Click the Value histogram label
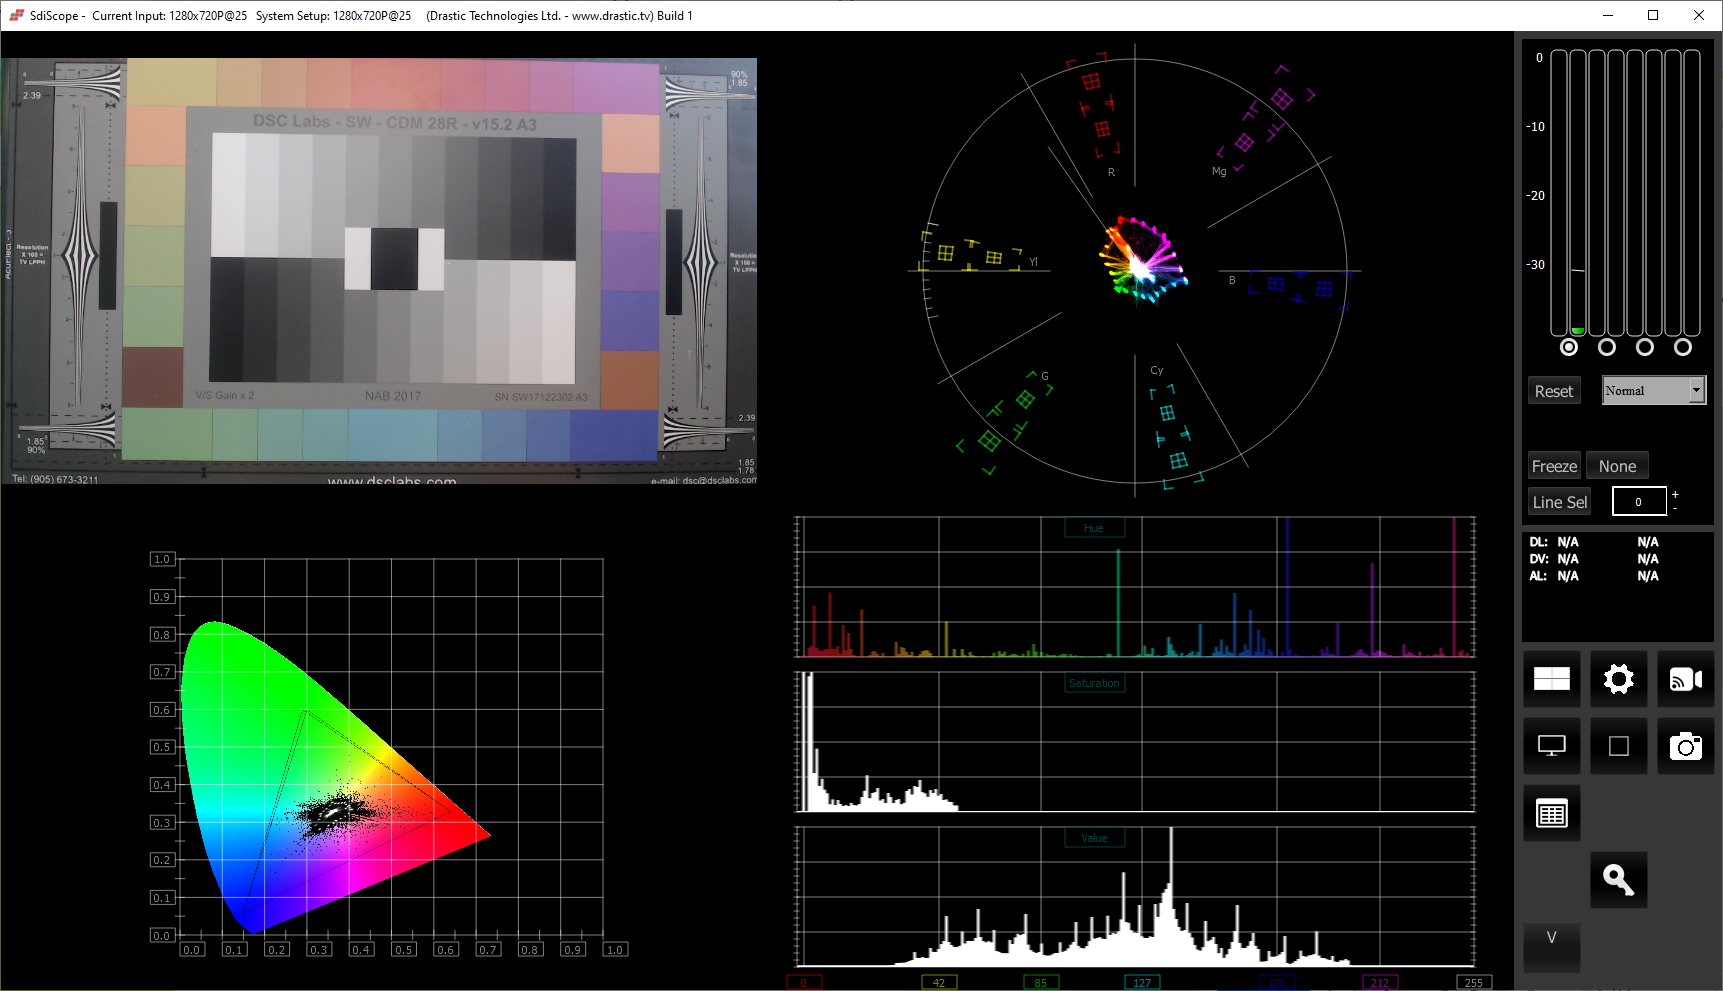Image resolution: width=1723 pixels, height=991 pixels. point(1094,838)
